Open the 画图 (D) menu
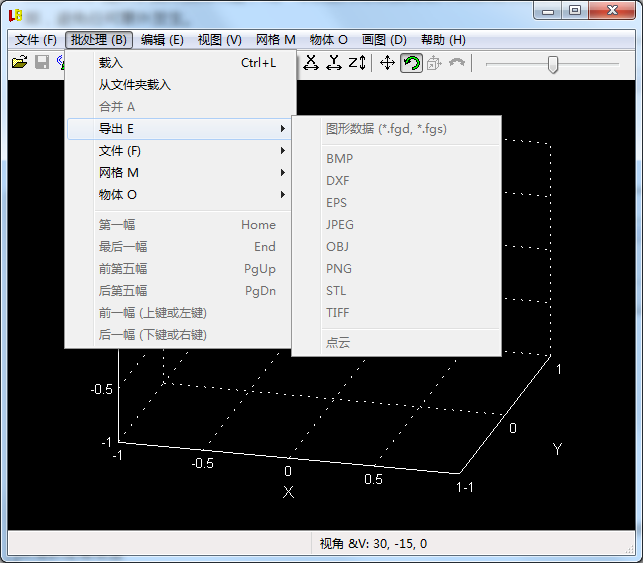 (x=384, y=40)
